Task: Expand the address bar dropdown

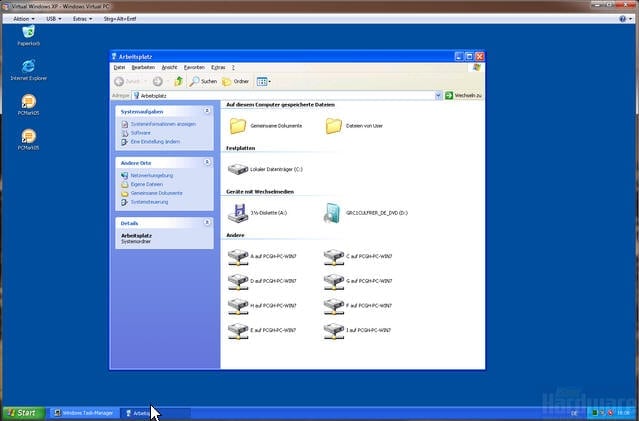Action: 438,95
